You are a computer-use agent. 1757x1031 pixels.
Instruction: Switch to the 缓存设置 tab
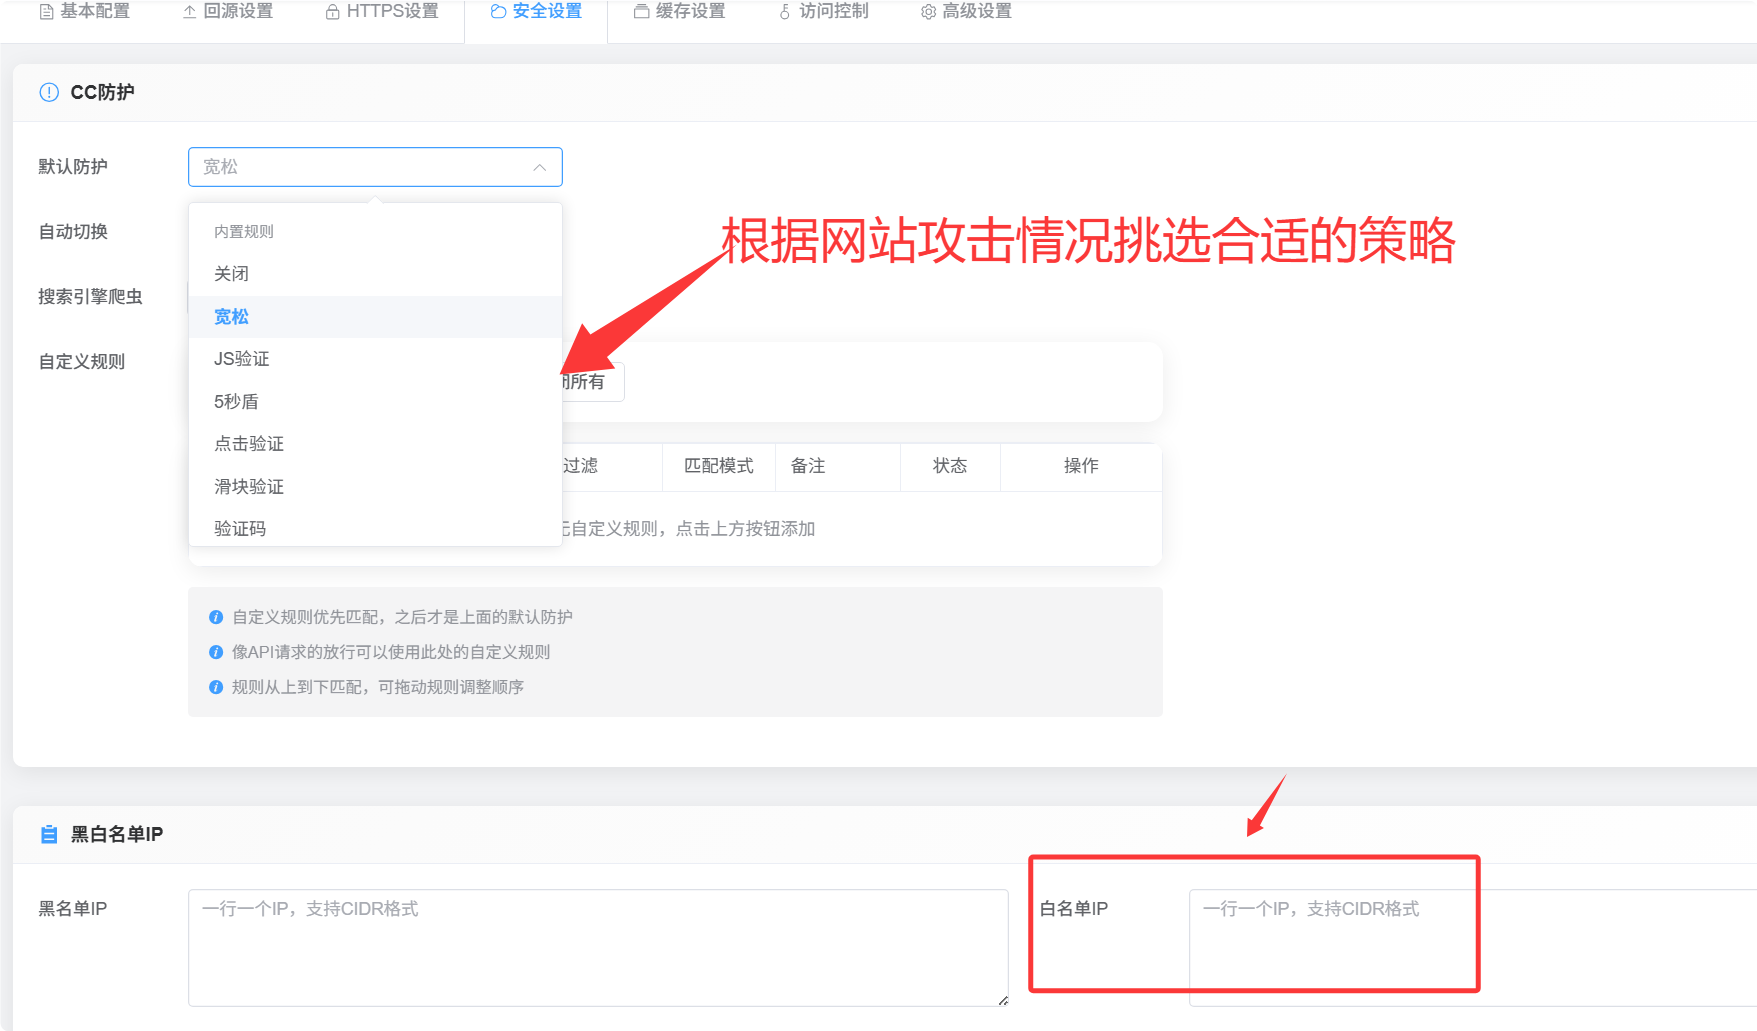point(690,11)
